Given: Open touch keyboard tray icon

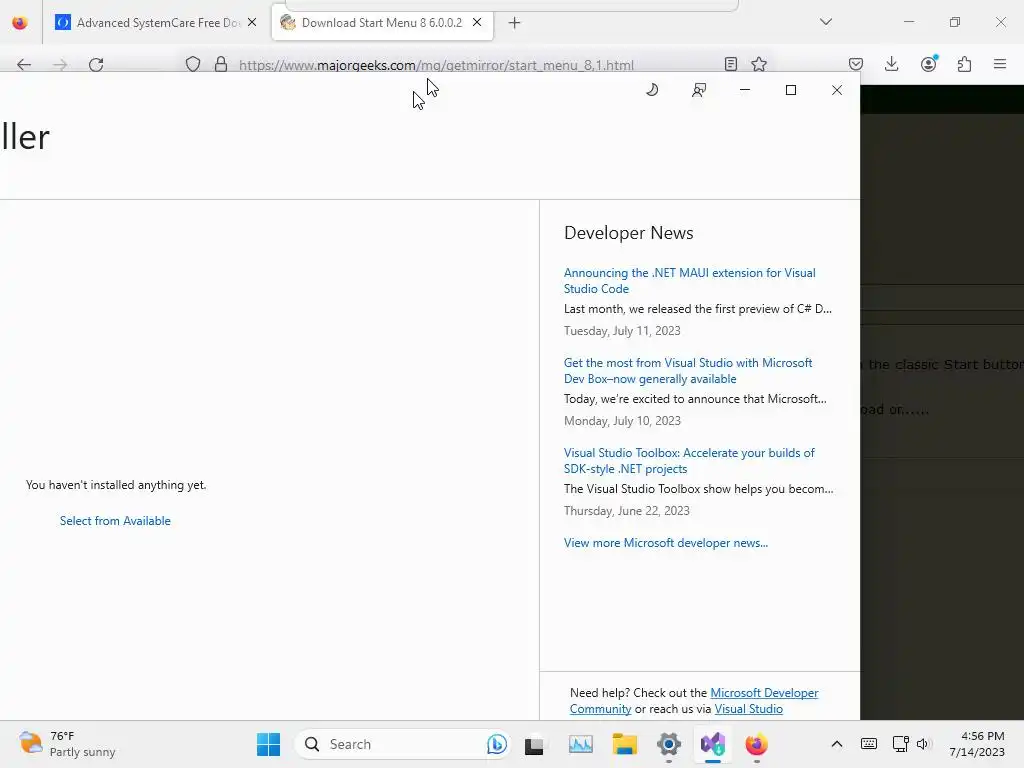Looking at the screenshot, I should pos(869,744).
